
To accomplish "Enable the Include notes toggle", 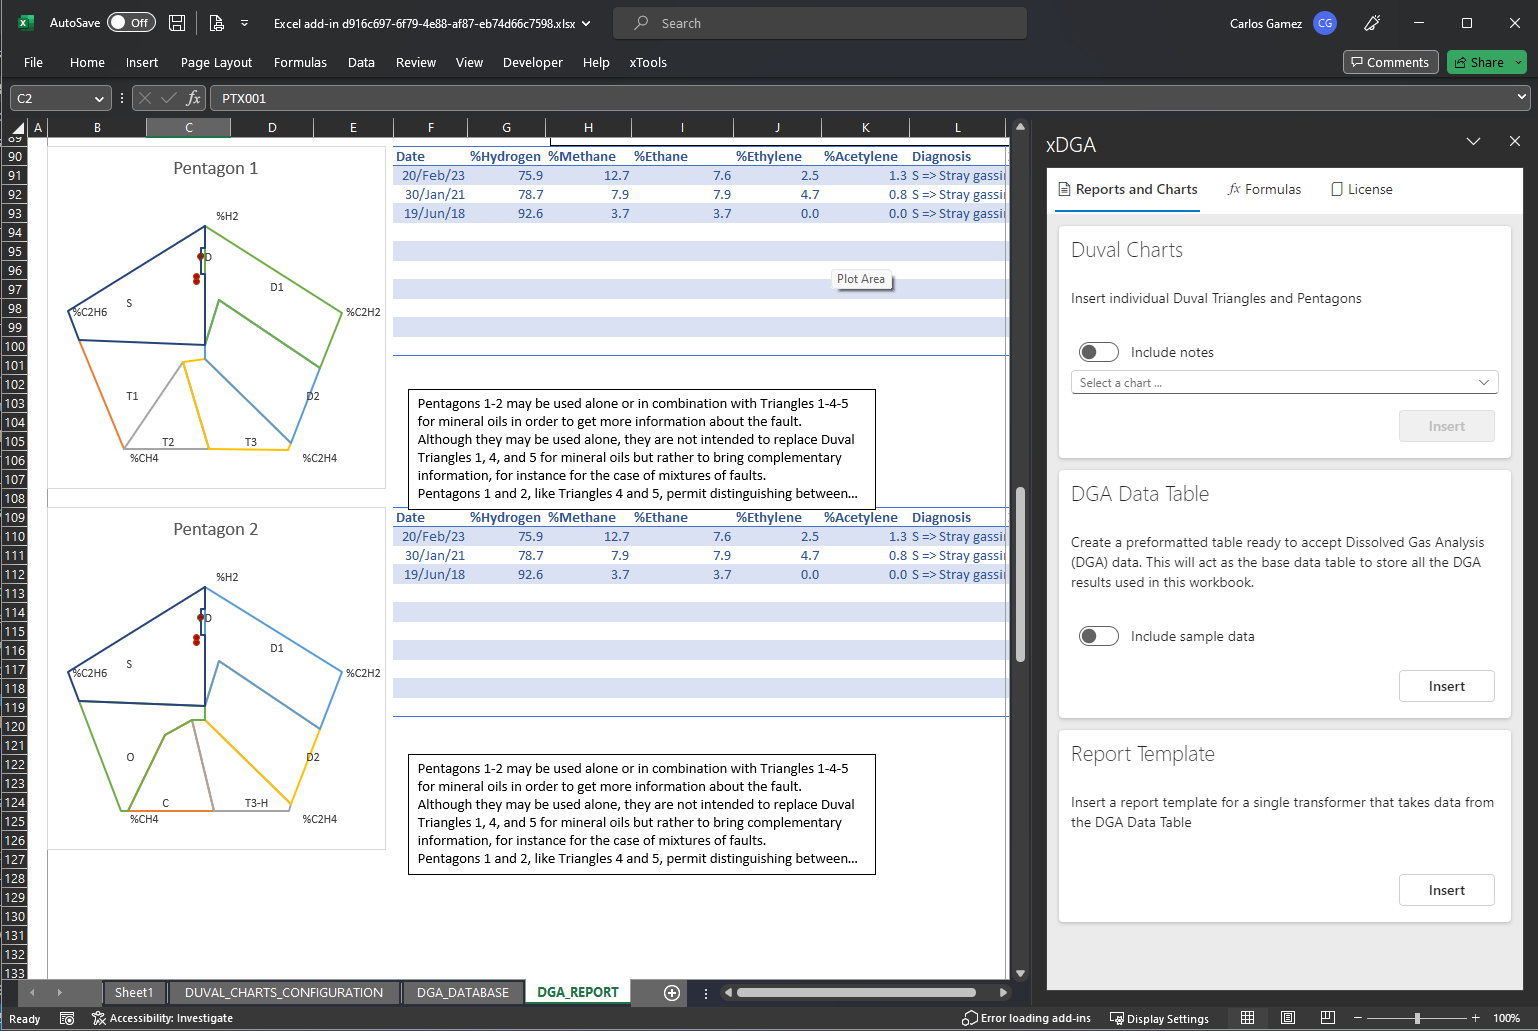I will point(1098,352).
